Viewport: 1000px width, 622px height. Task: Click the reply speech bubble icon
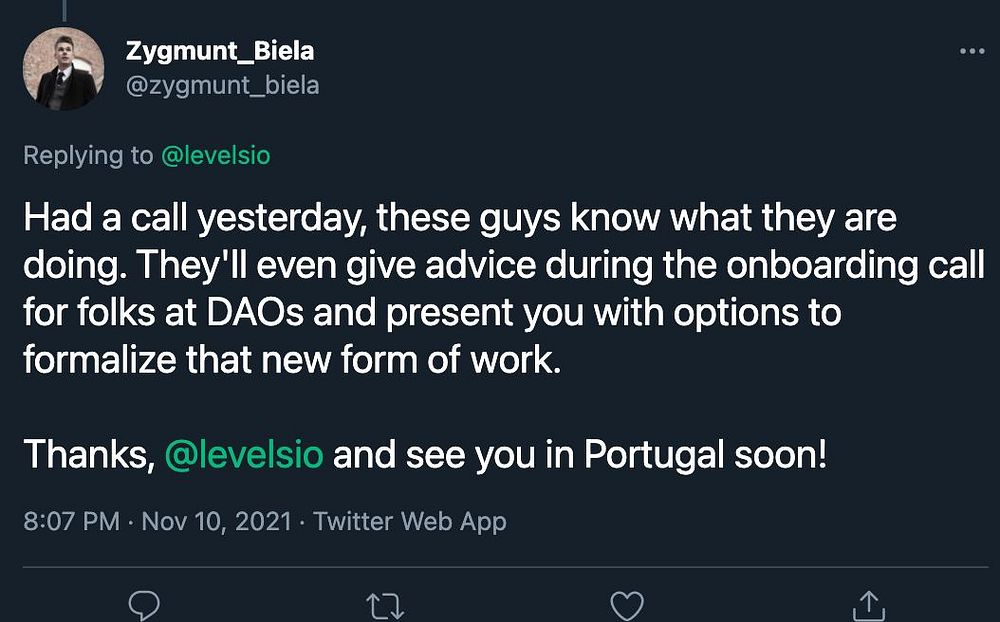click(x=145, y=605)
